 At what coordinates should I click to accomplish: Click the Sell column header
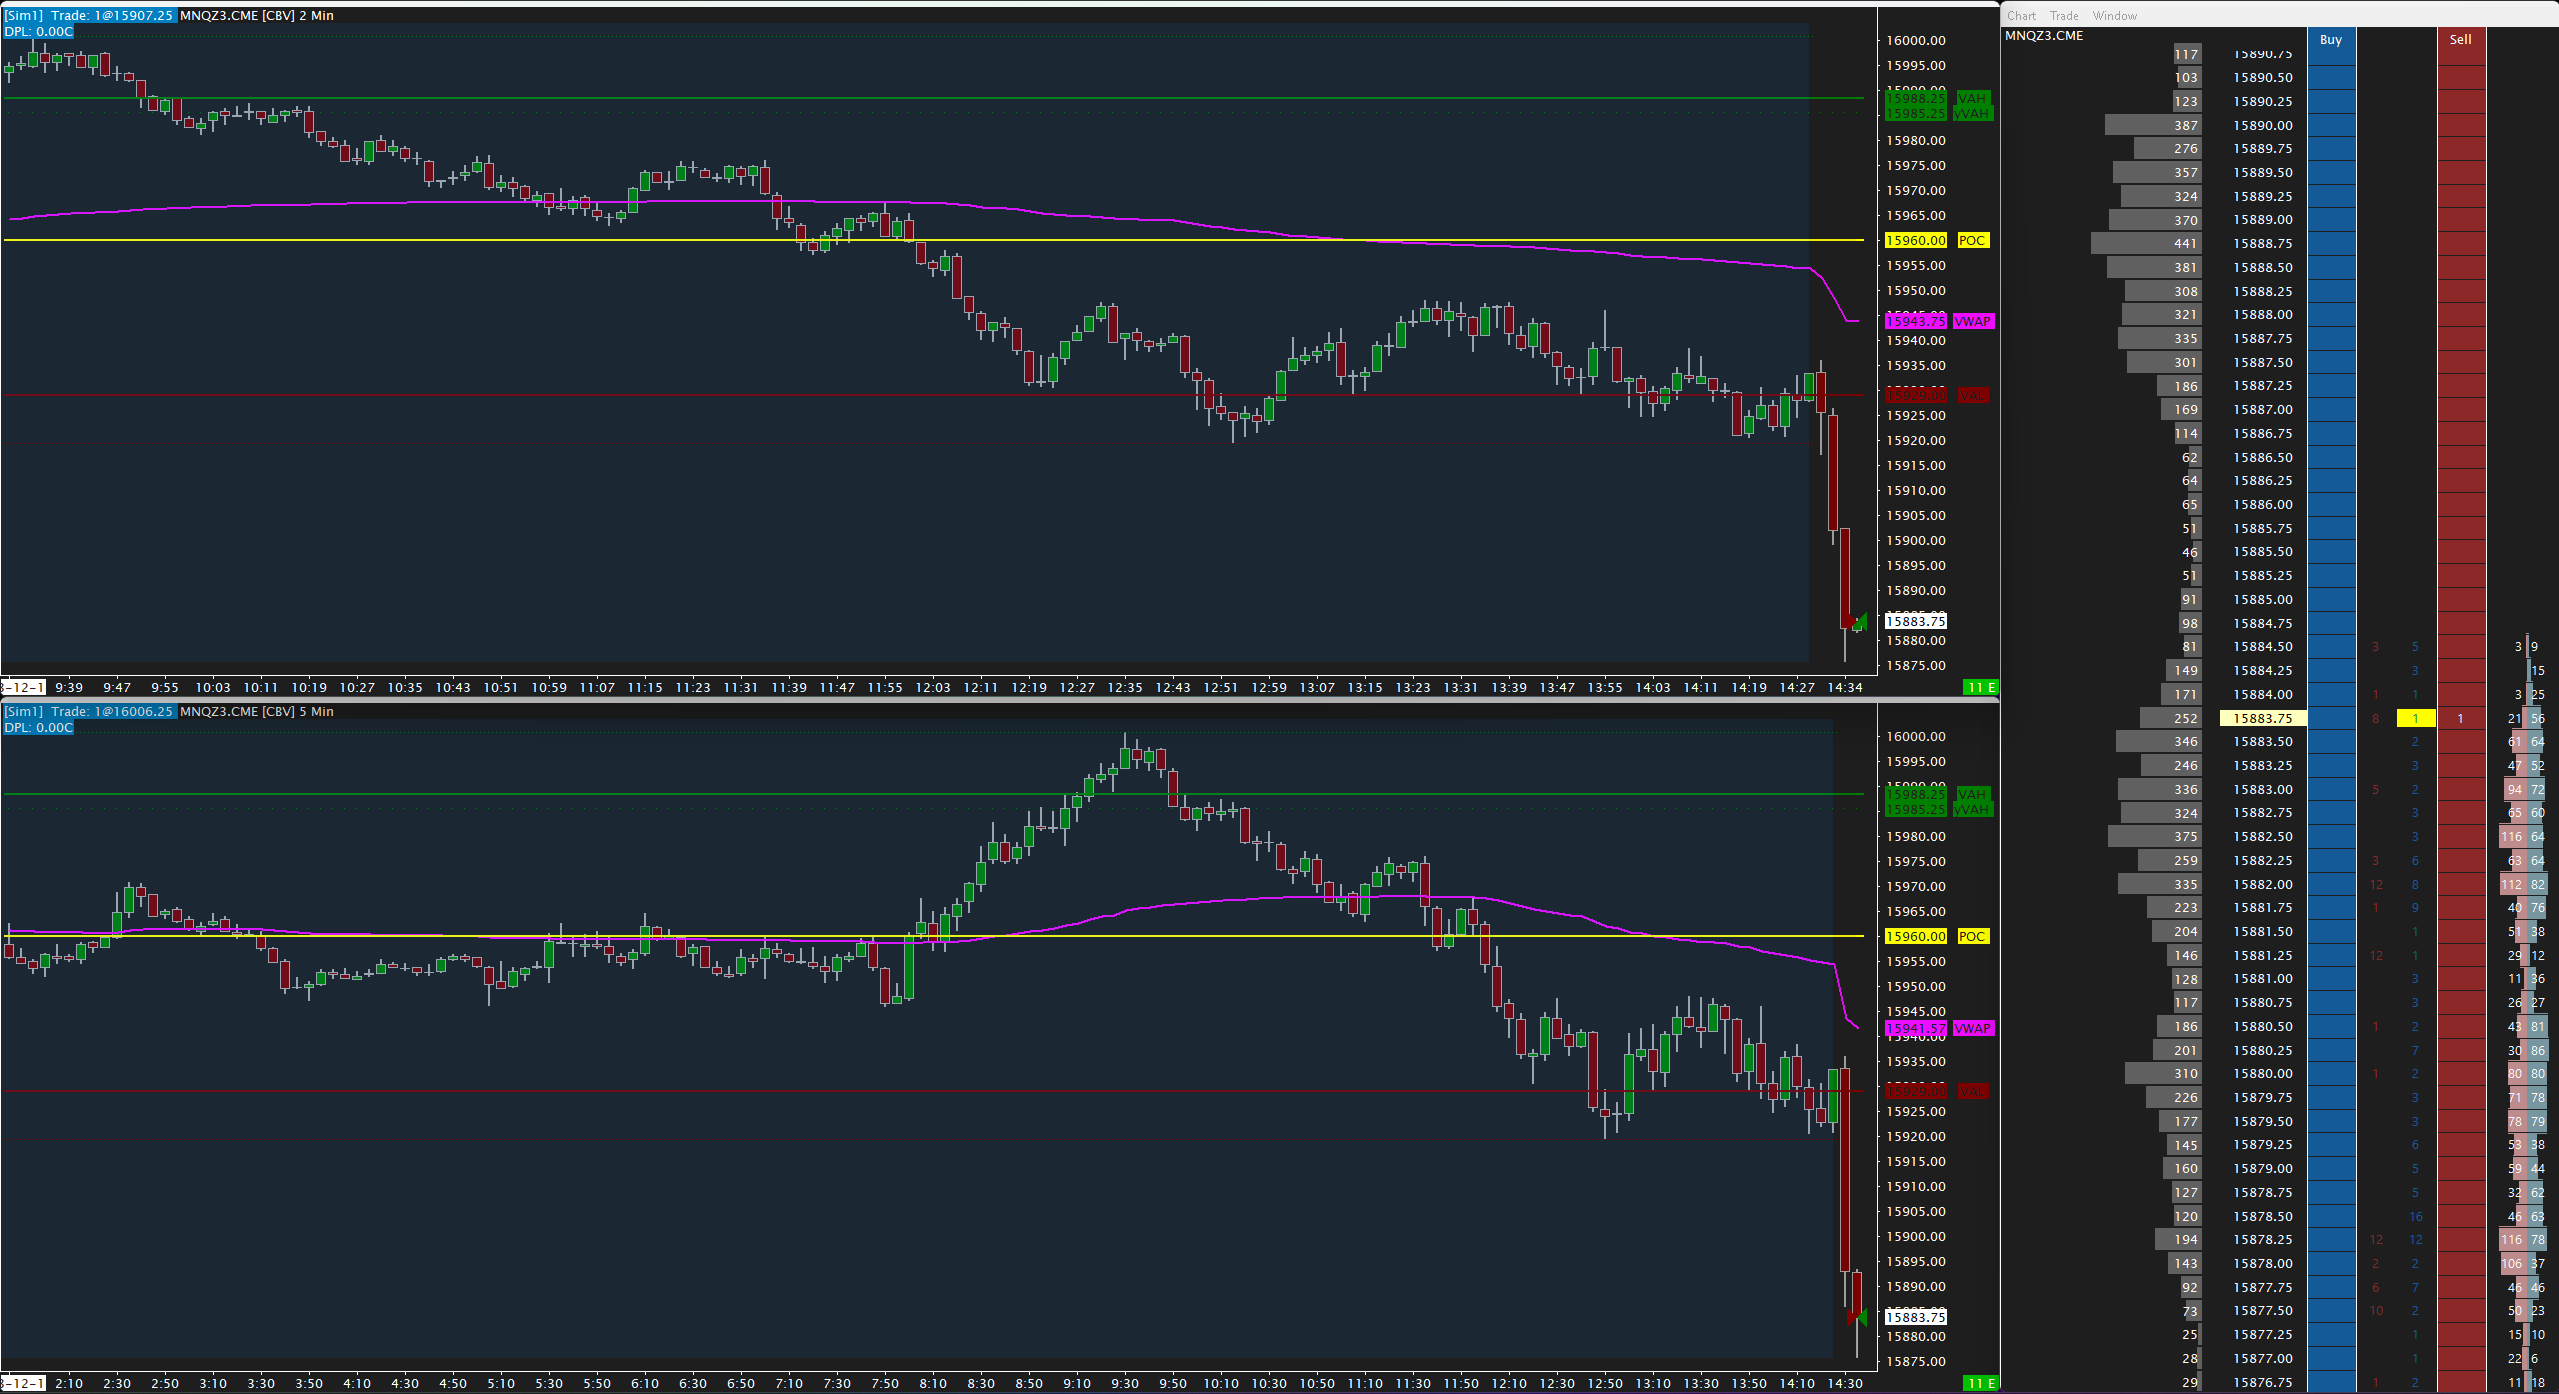[2461, 40]
